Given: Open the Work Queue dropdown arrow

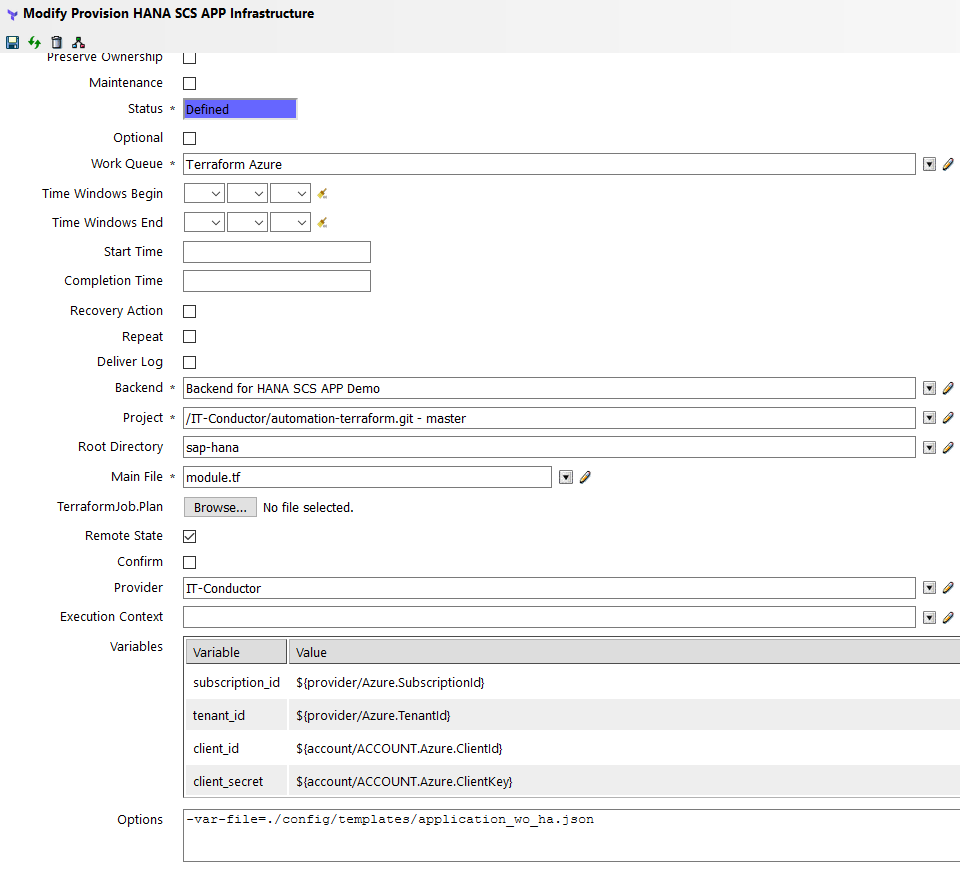Looking at the screenshot, I should 929,164.
